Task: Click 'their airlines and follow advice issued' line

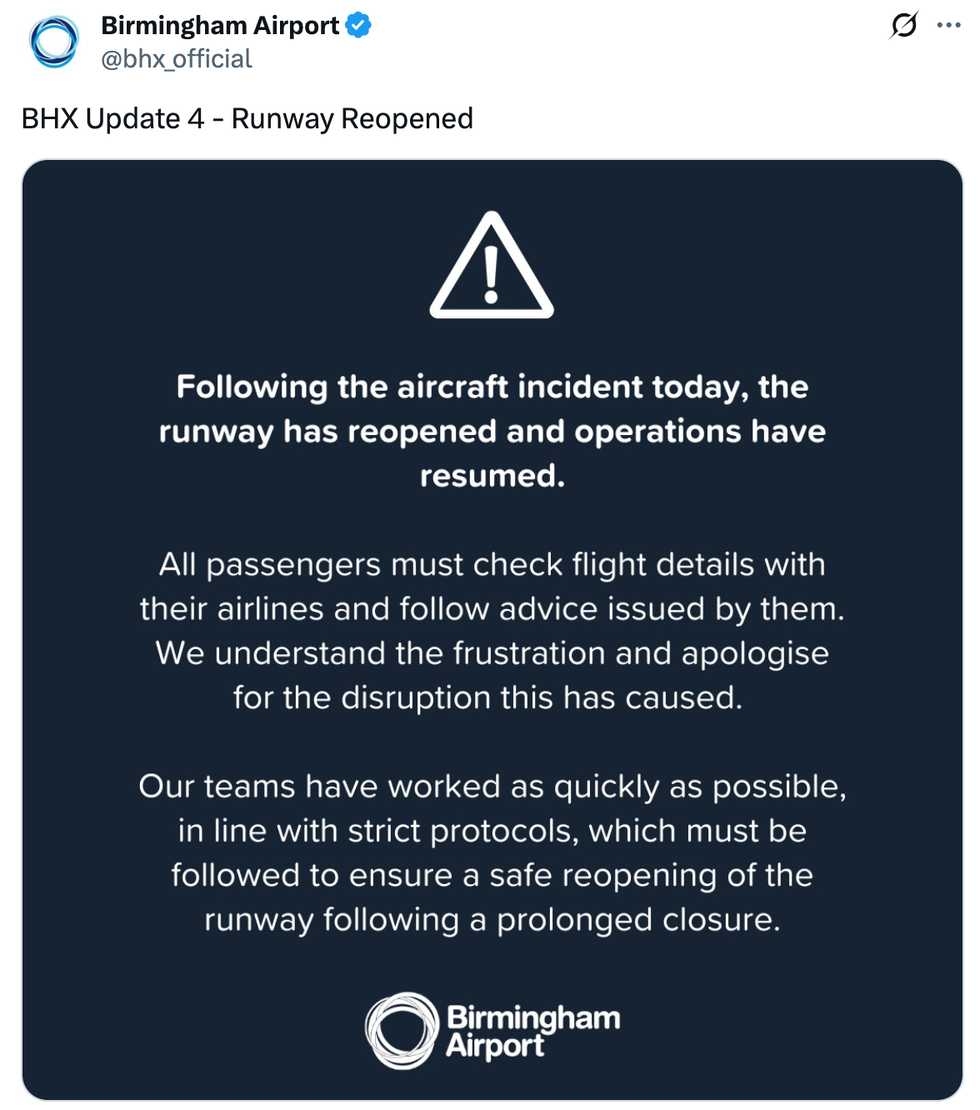Action: pyautogui.click(x=492, y=609)
